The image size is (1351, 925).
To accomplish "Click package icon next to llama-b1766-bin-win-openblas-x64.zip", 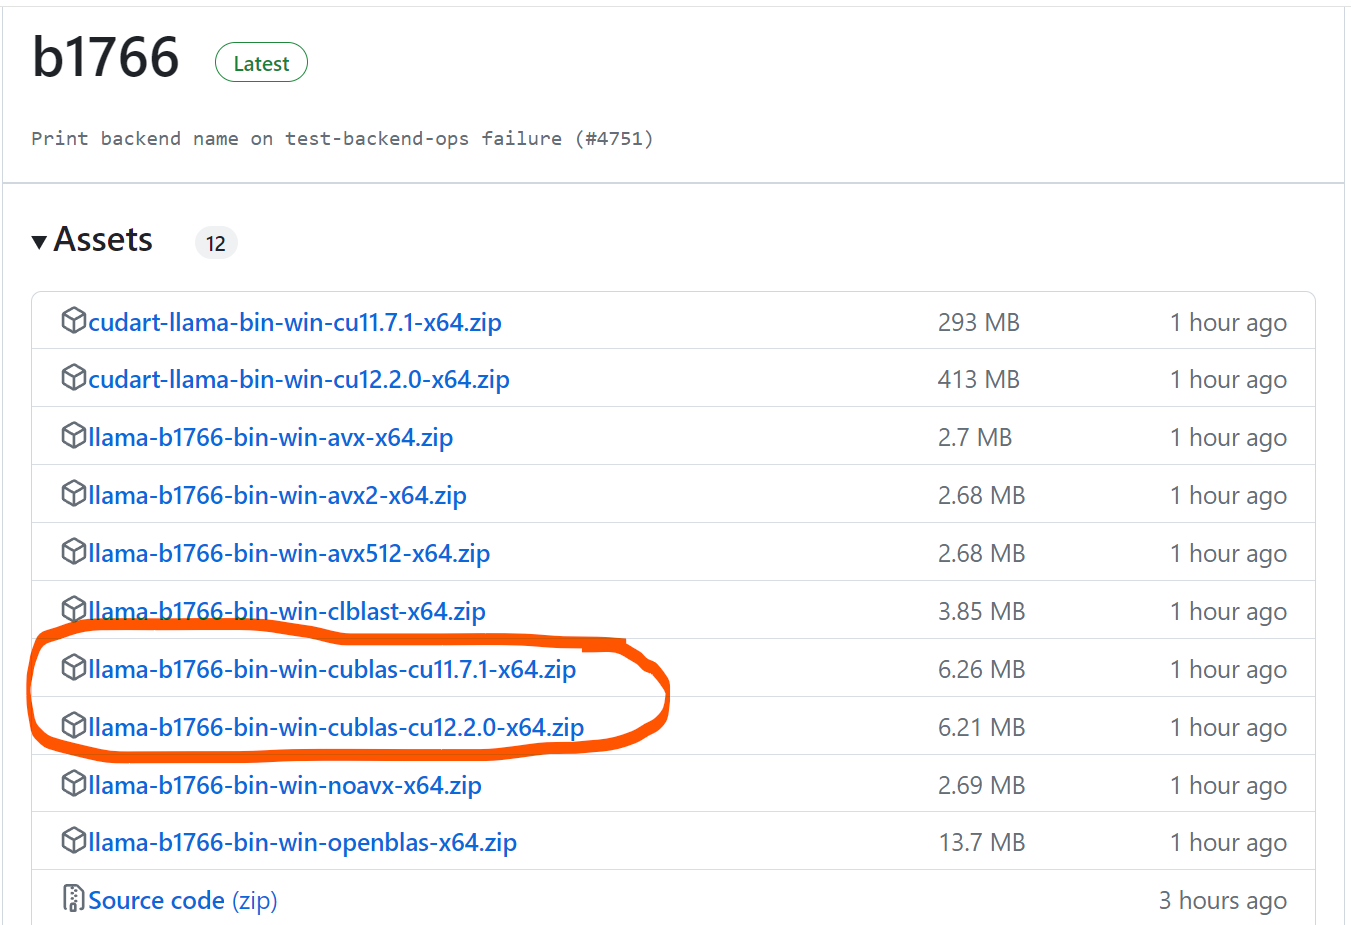I will (74, 841).
